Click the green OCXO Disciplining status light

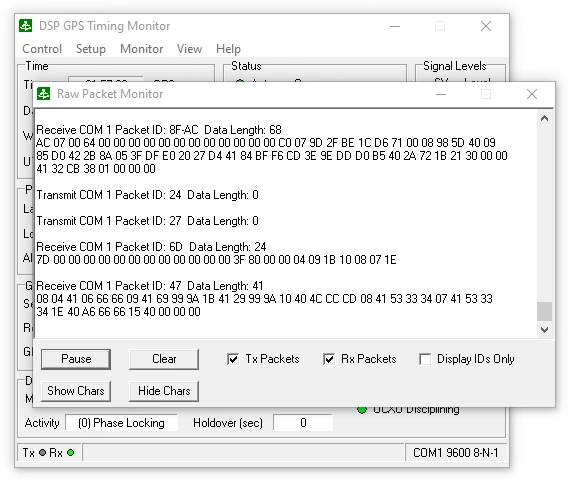pyautogui.click(x=362, y=410)
